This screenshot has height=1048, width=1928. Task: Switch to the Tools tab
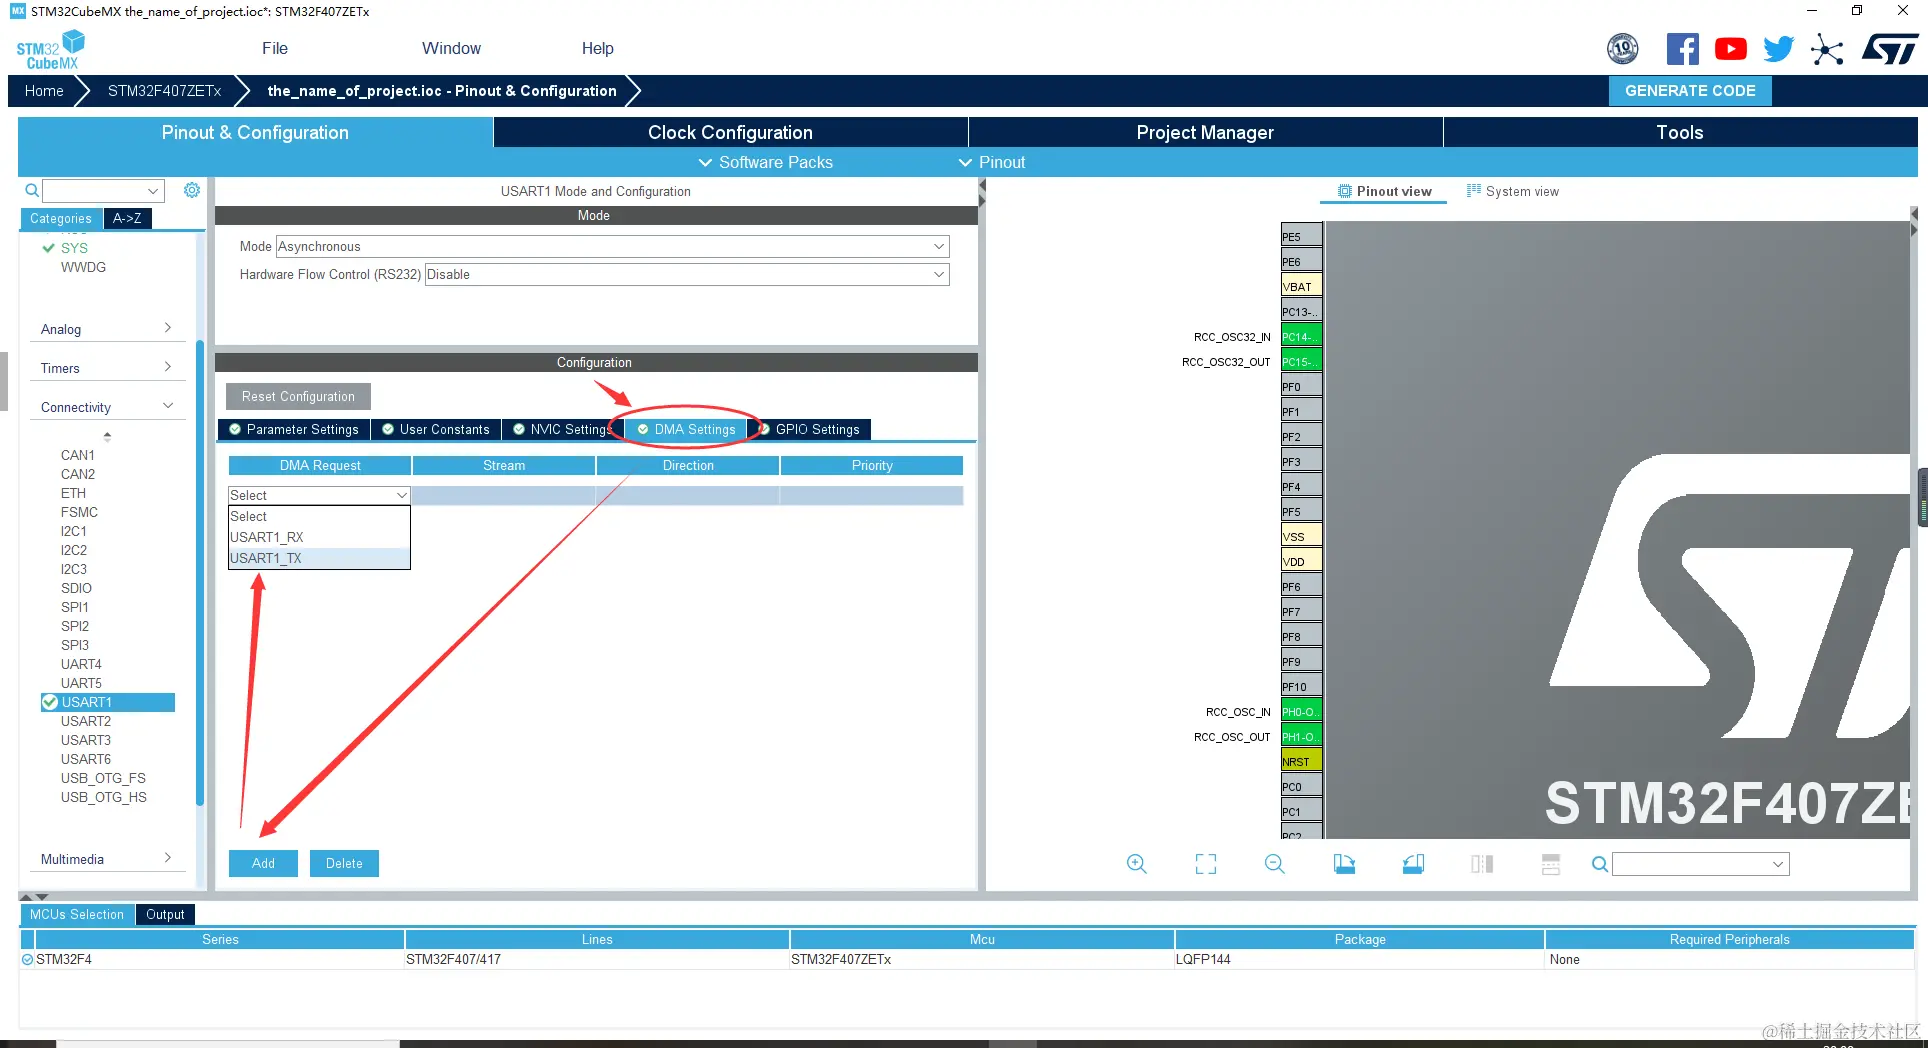point(1680,132)
